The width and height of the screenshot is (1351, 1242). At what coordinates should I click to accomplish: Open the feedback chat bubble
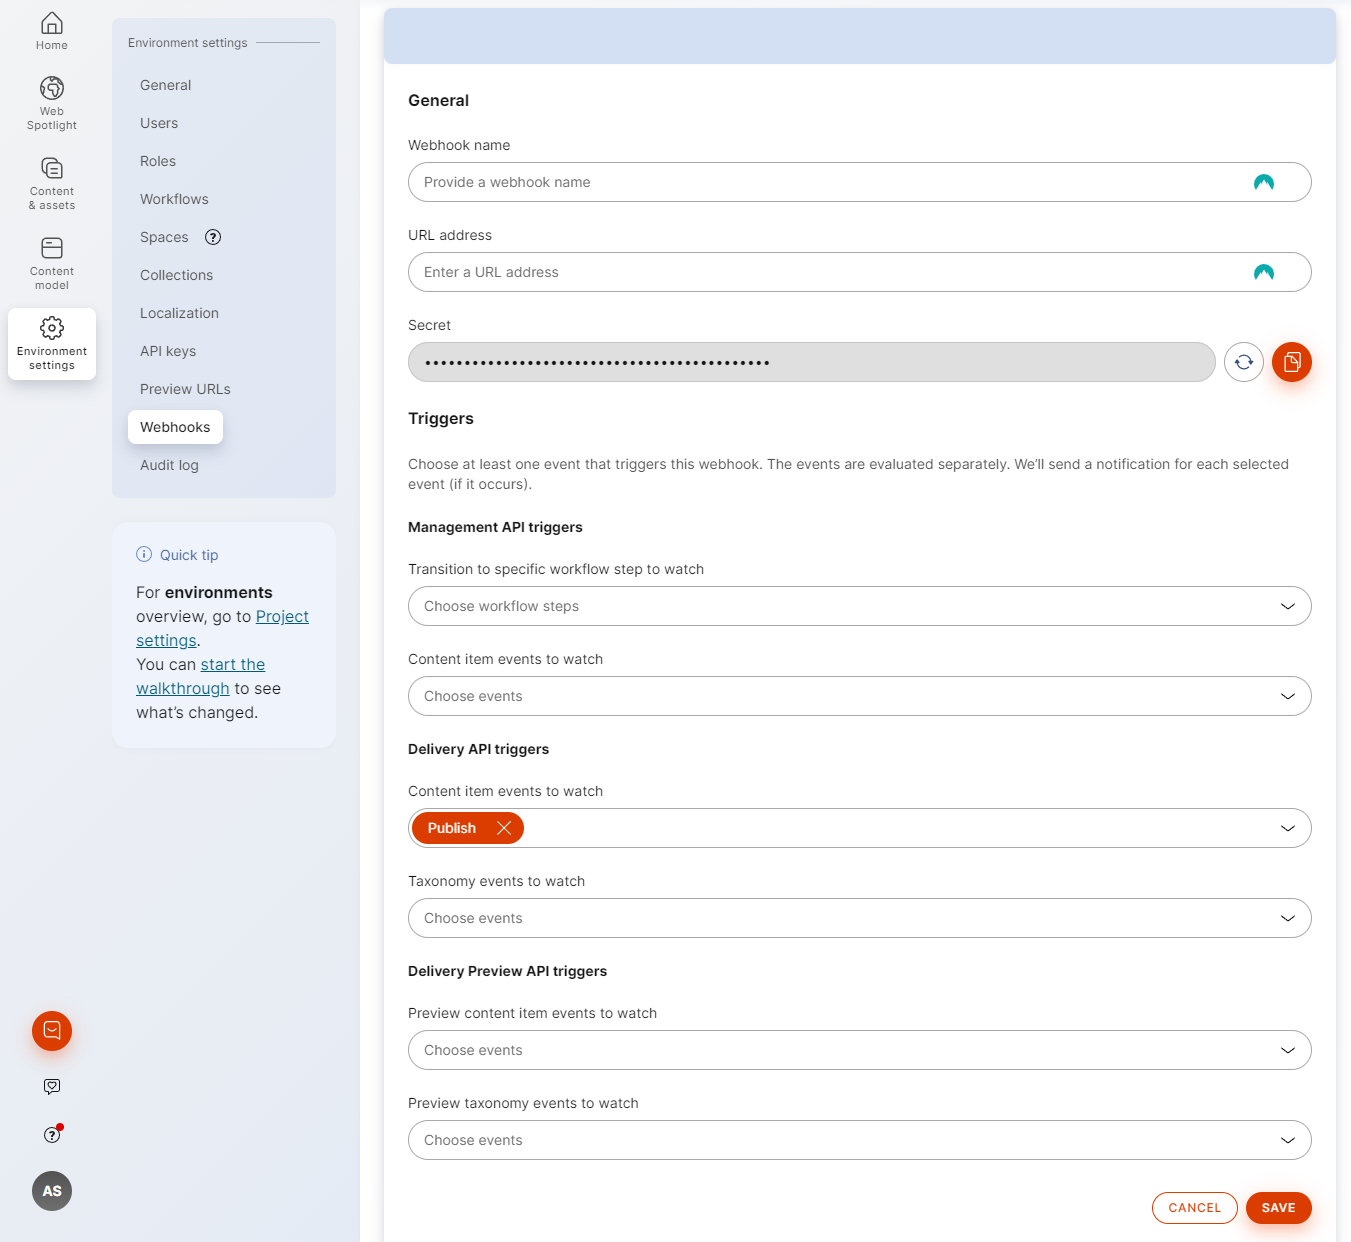(51, 1031)
